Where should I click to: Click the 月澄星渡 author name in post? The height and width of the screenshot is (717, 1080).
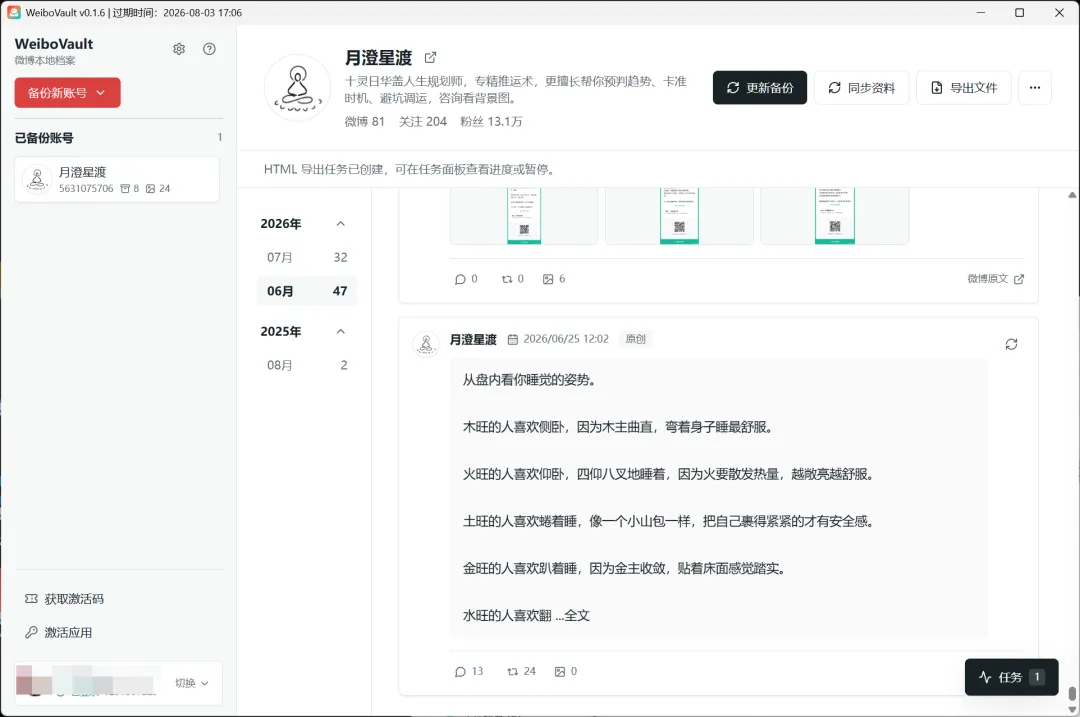(x=473, y=339)
